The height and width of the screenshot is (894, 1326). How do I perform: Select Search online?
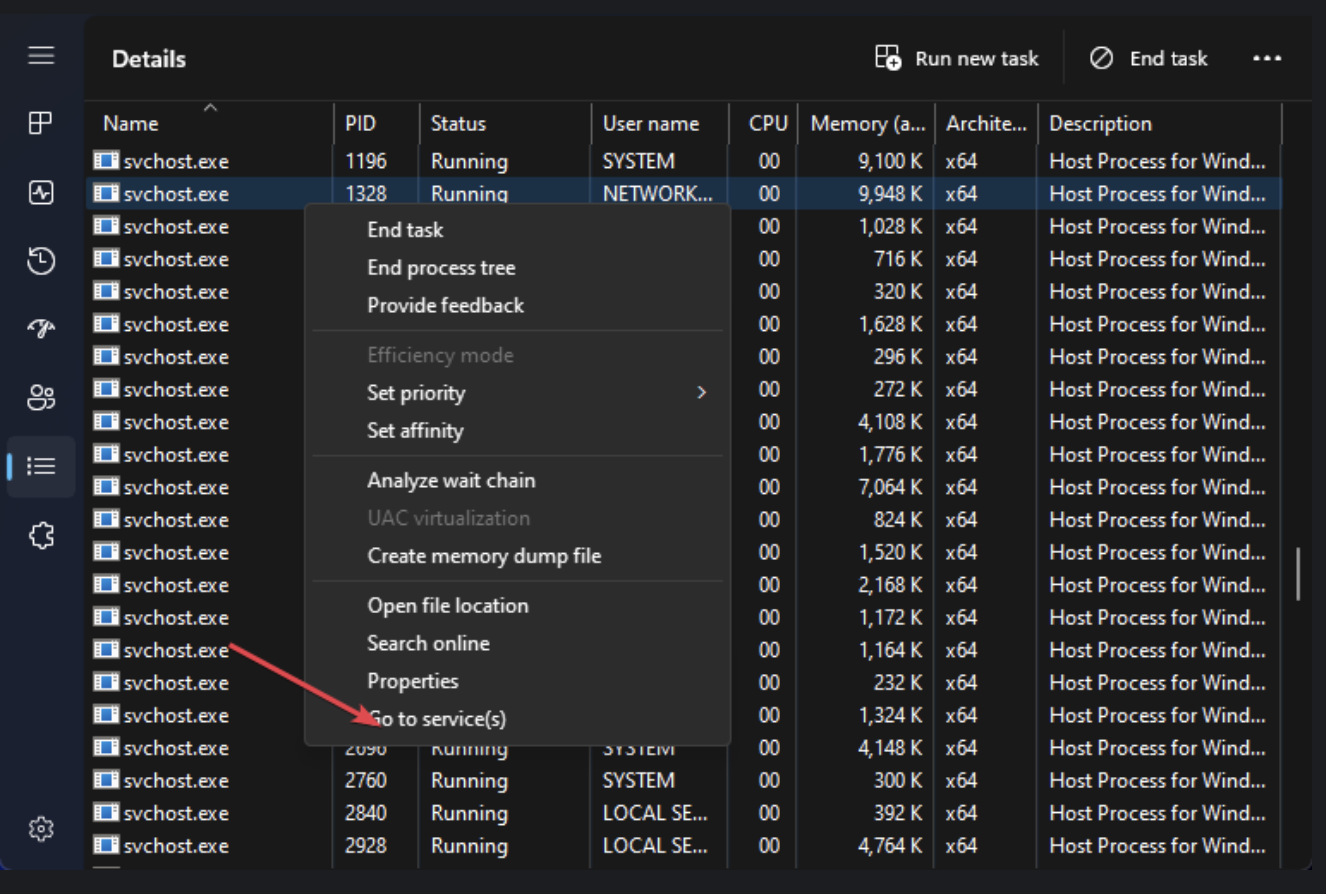tap(428, 643)
